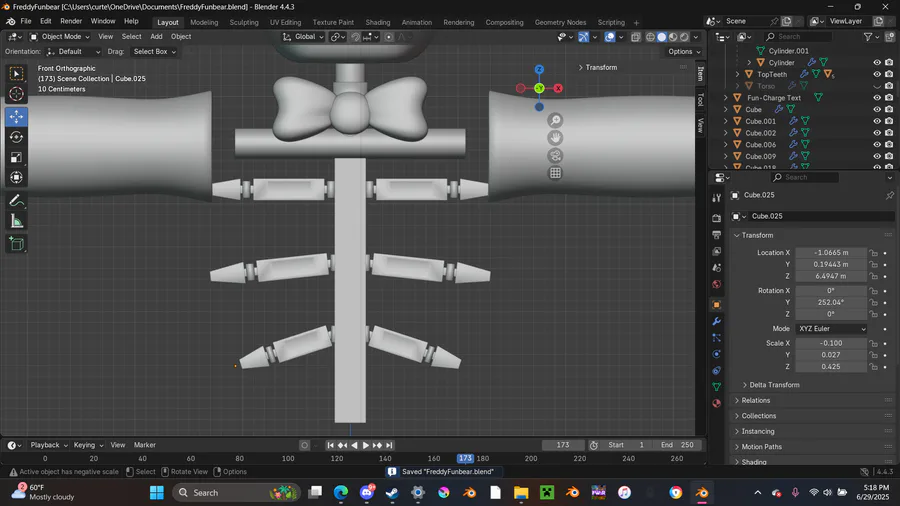The width and height of the screenshot is (900, 506).
Task: Open the Object Mode dropdown
Action: coord(60,37)
